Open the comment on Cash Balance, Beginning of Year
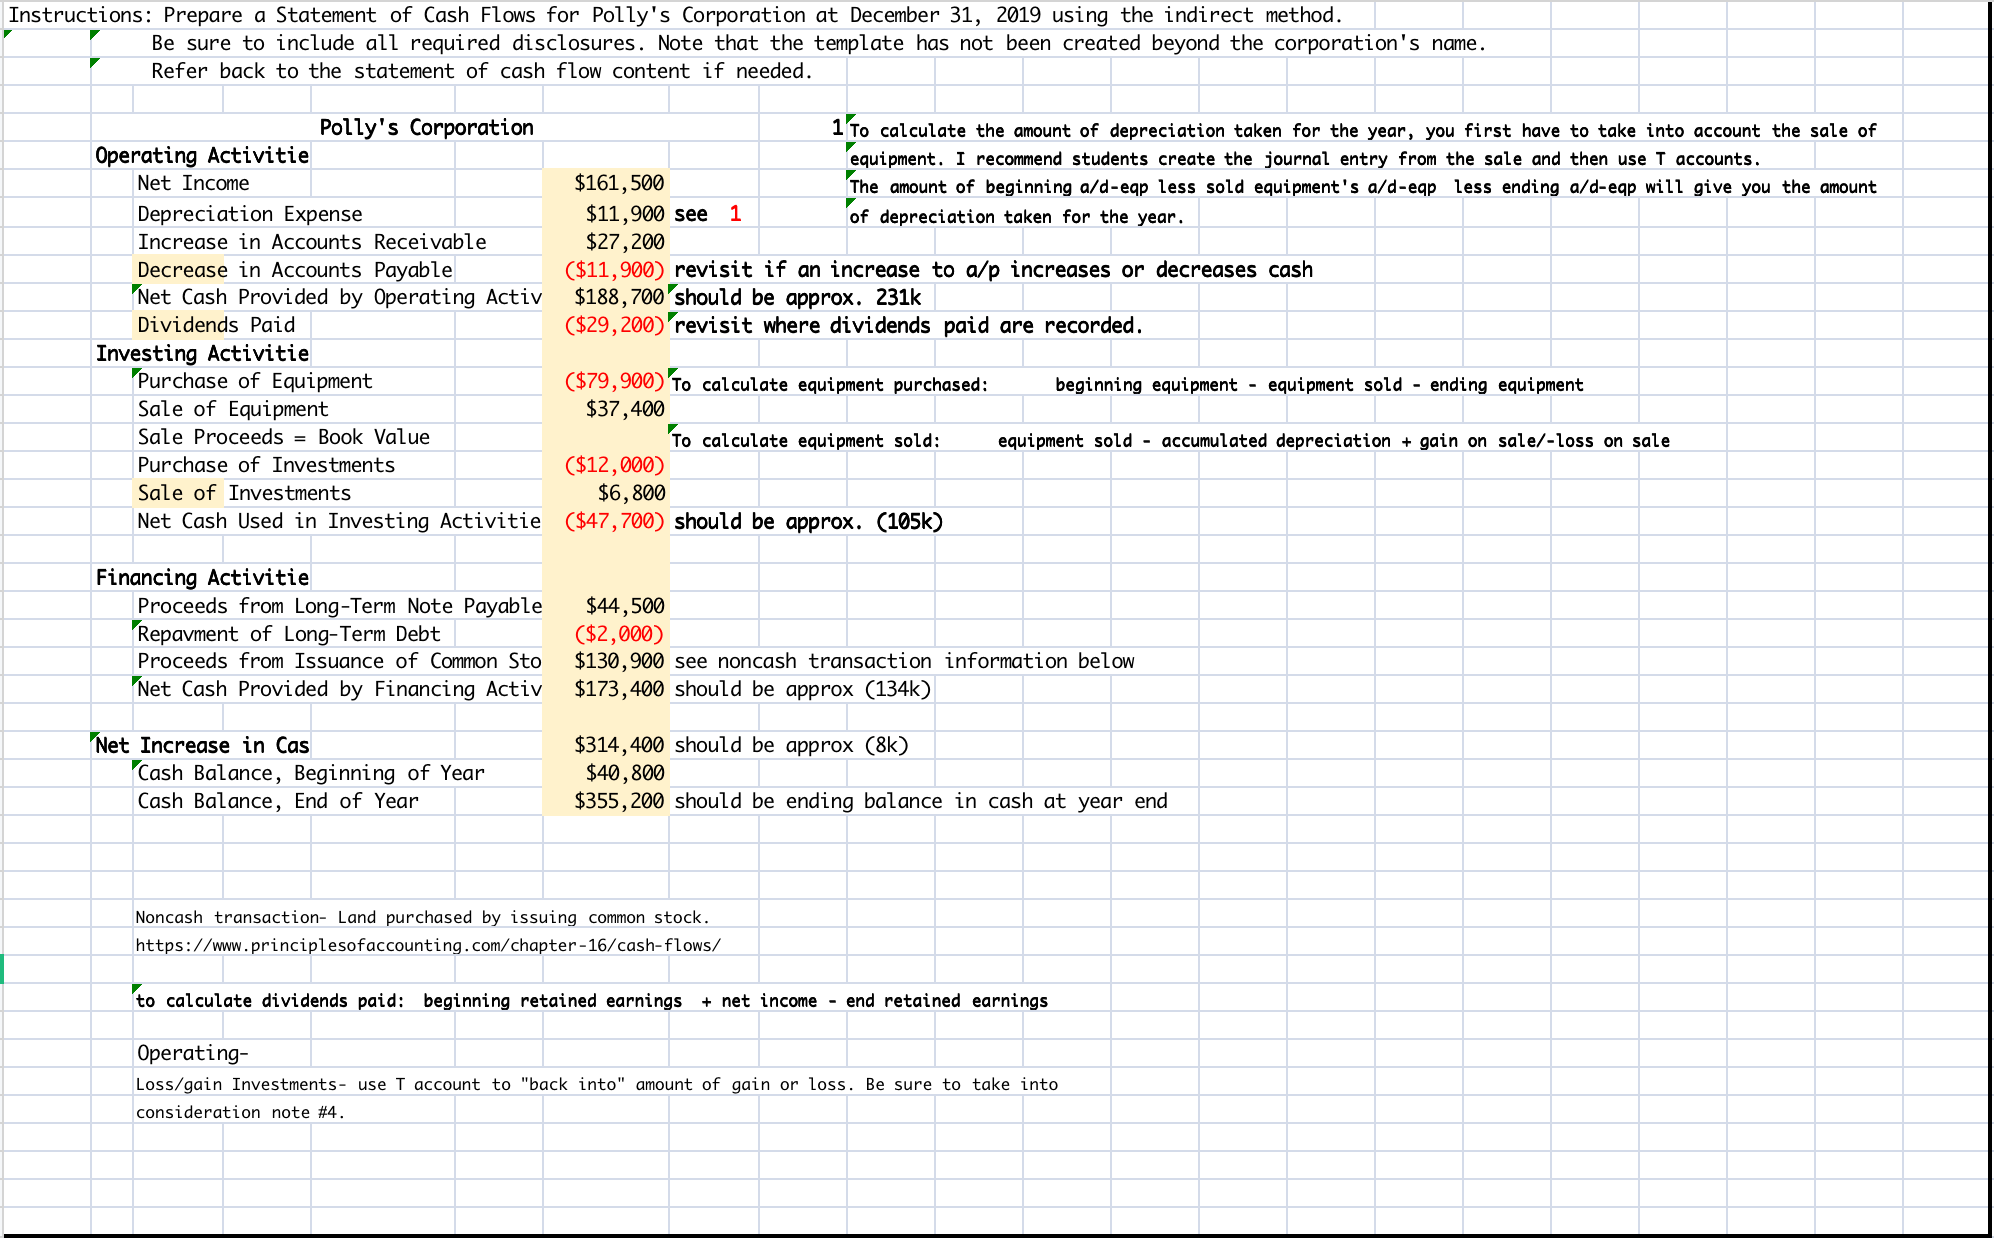Viewport: 1994px width, 1238px height. pyautogui.click(x=138, y=766)
